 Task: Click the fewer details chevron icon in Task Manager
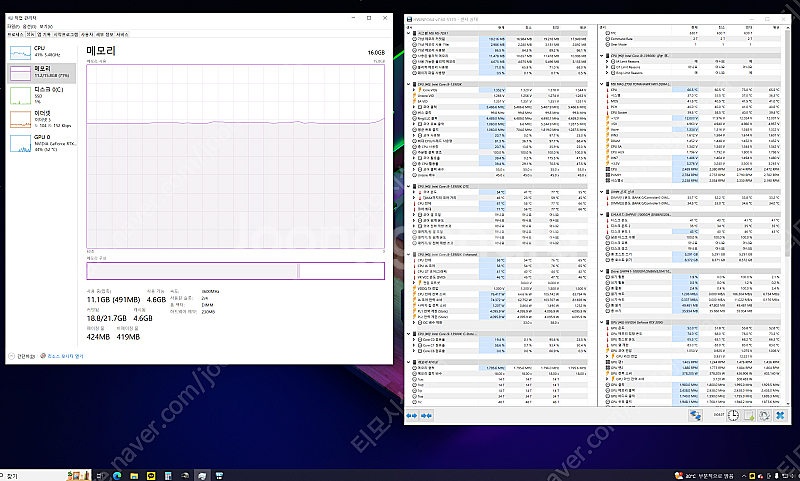tap(11, 356)
